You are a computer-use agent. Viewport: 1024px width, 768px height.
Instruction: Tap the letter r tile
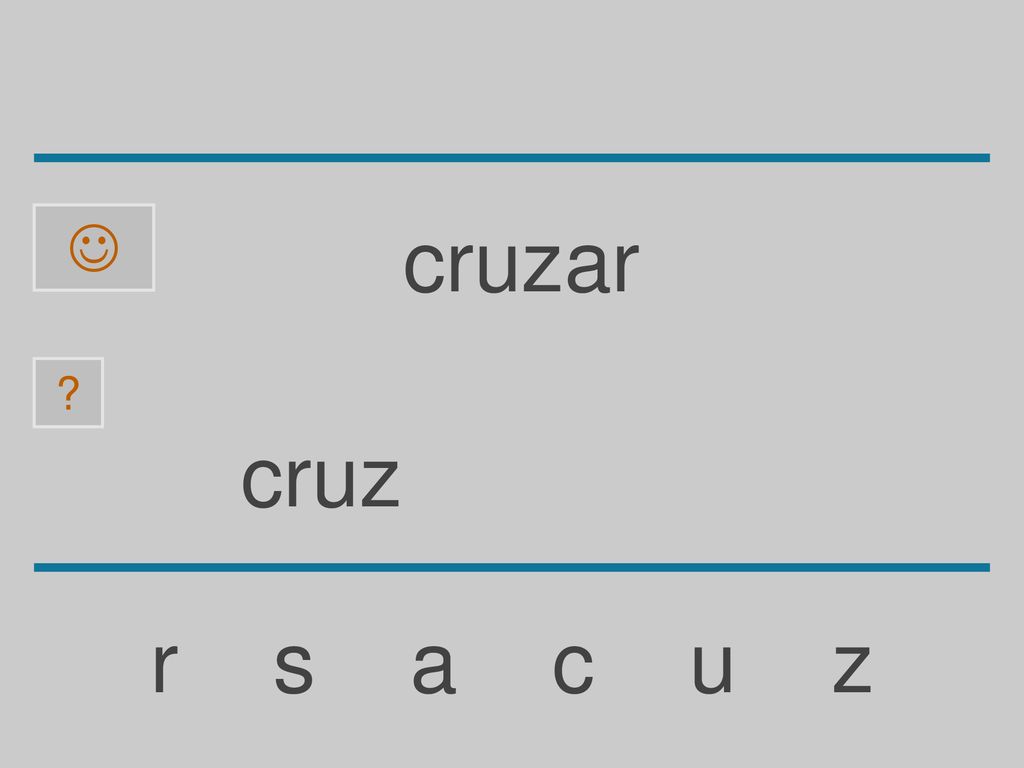[x=165, y=667]
